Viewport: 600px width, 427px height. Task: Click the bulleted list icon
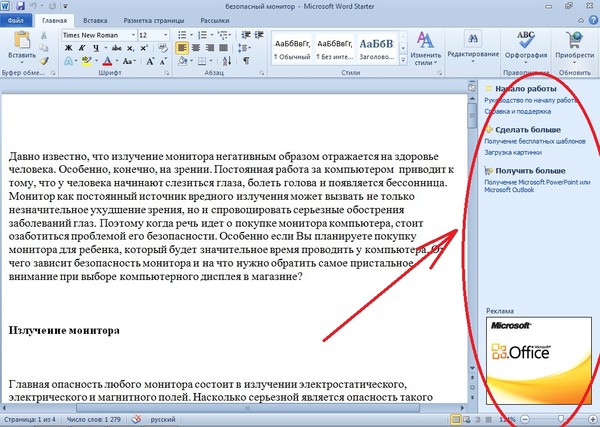coord(182,35)
